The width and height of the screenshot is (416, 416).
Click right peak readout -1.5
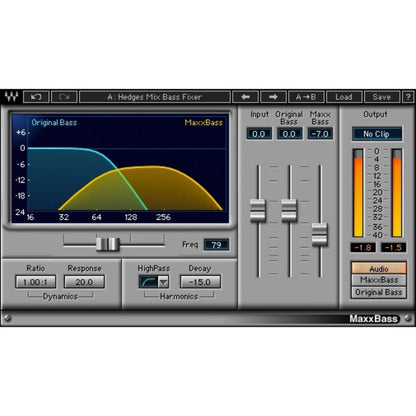[393, 247]
